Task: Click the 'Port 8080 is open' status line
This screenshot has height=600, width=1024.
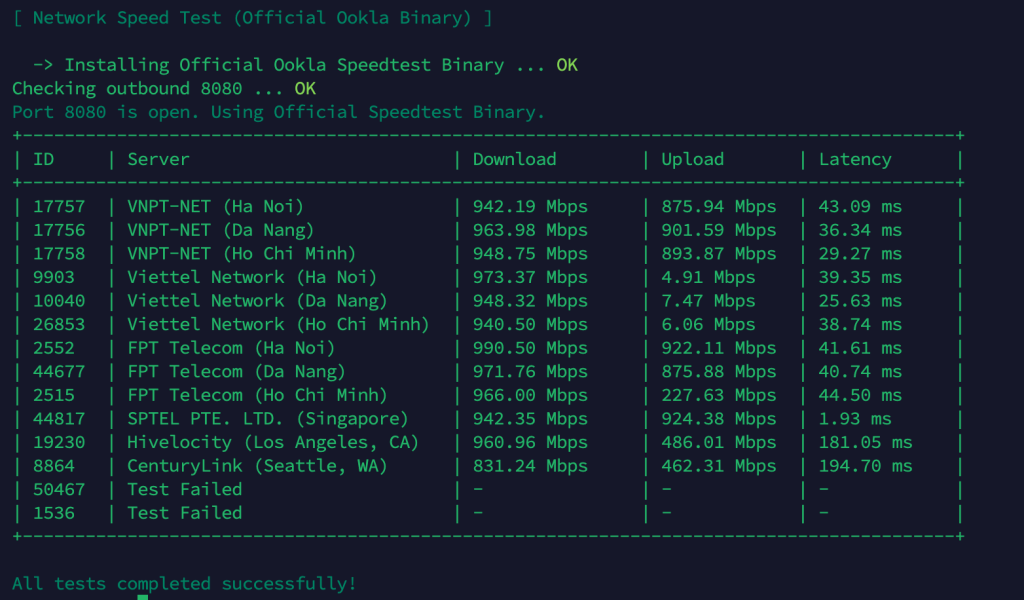Action: pyautogui.click(x=278, y=112)
